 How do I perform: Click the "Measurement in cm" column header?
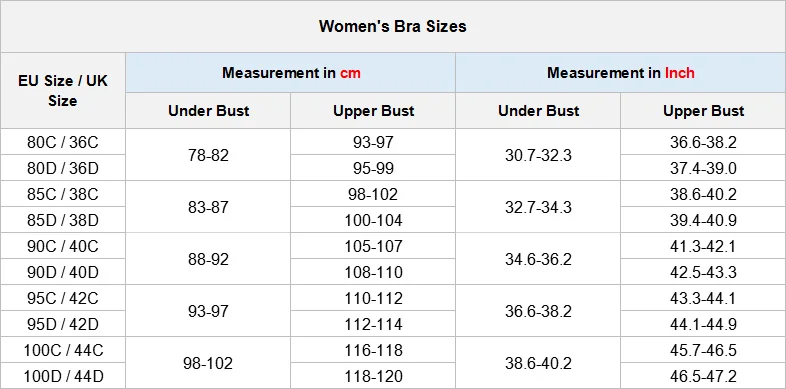coord(291,73)
